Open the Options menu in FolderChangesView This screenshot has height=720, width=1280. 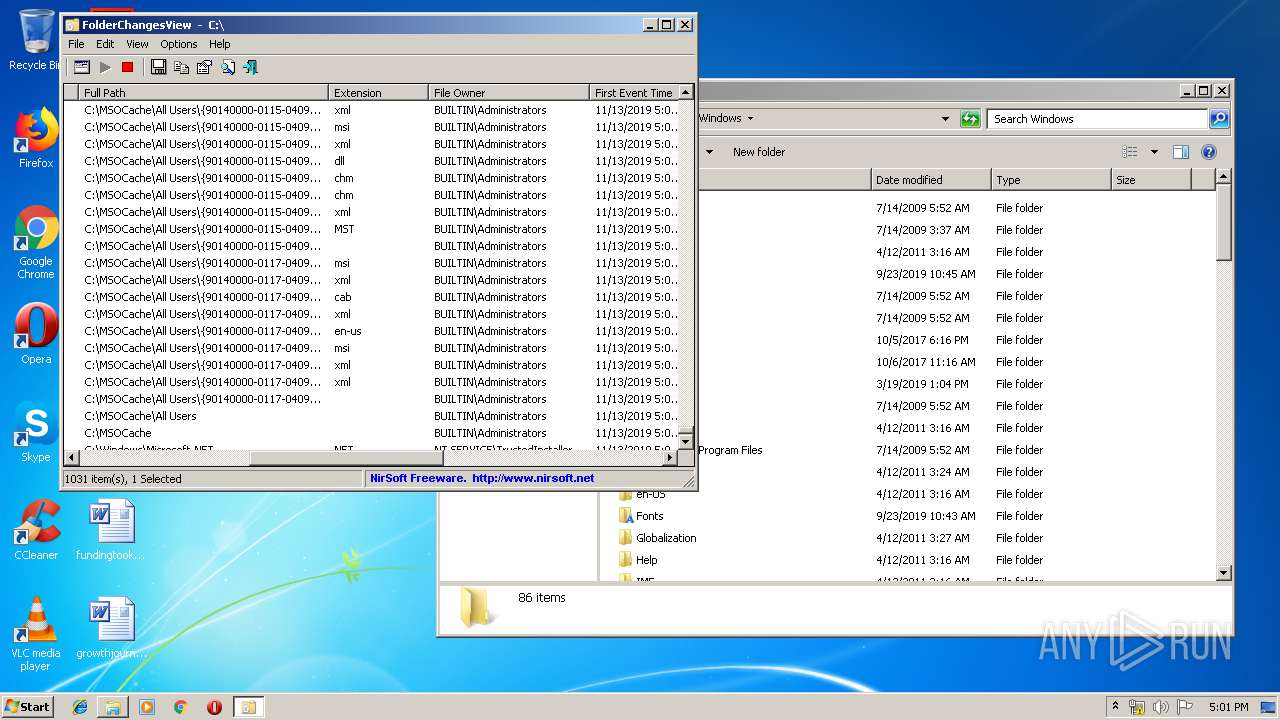(x=179, y=44)
